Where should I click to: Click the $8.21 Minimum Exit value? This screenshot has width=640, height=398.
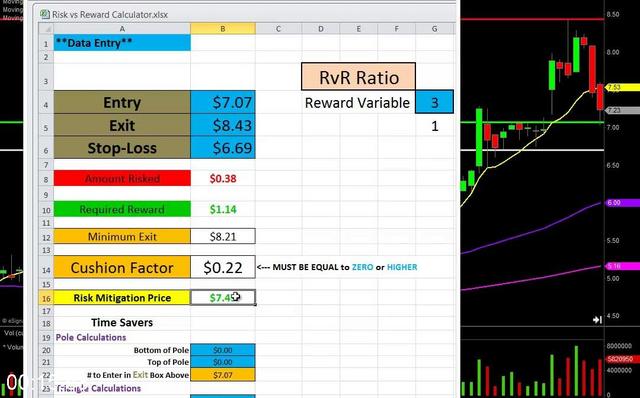[223, 236]
